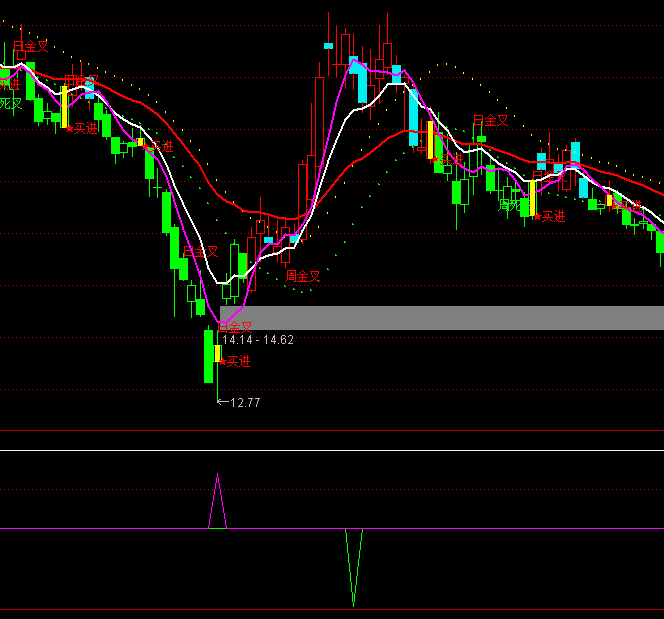Click the 周金叉 signal label
This screenshot has width=664, height=619.
tap(303, 276)
